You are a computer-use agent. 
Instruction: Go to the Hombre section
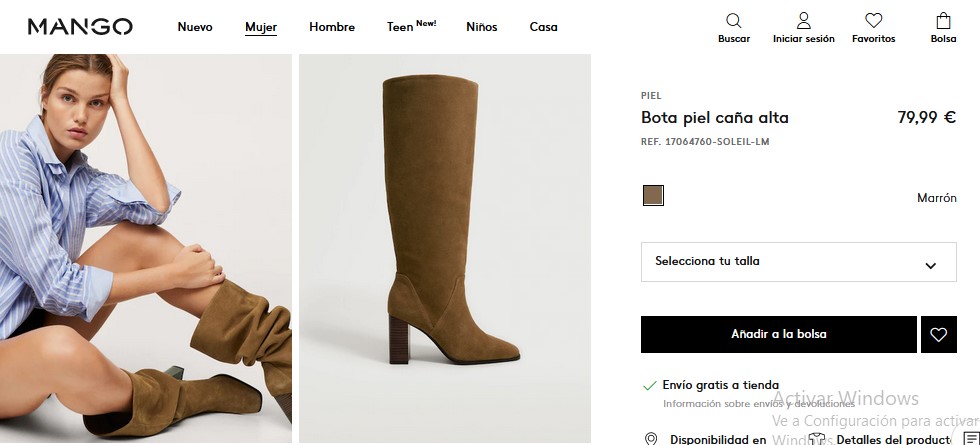tap(332, 27)
